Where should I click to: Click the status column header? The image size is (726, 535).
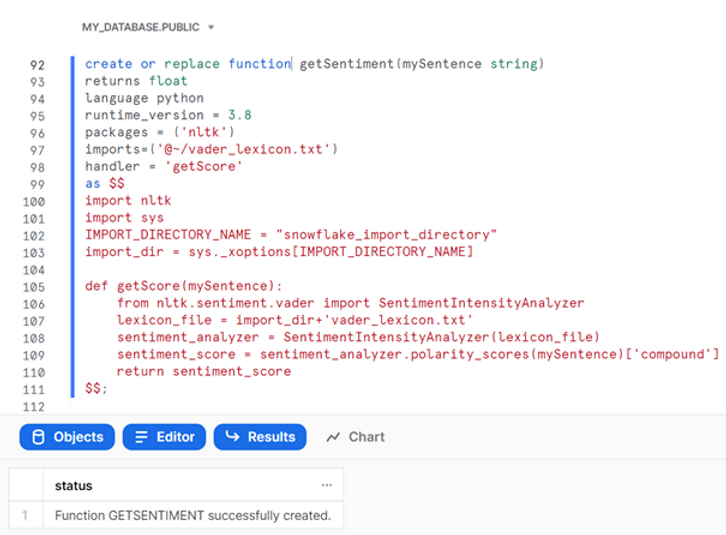click(x=74, y=486)
